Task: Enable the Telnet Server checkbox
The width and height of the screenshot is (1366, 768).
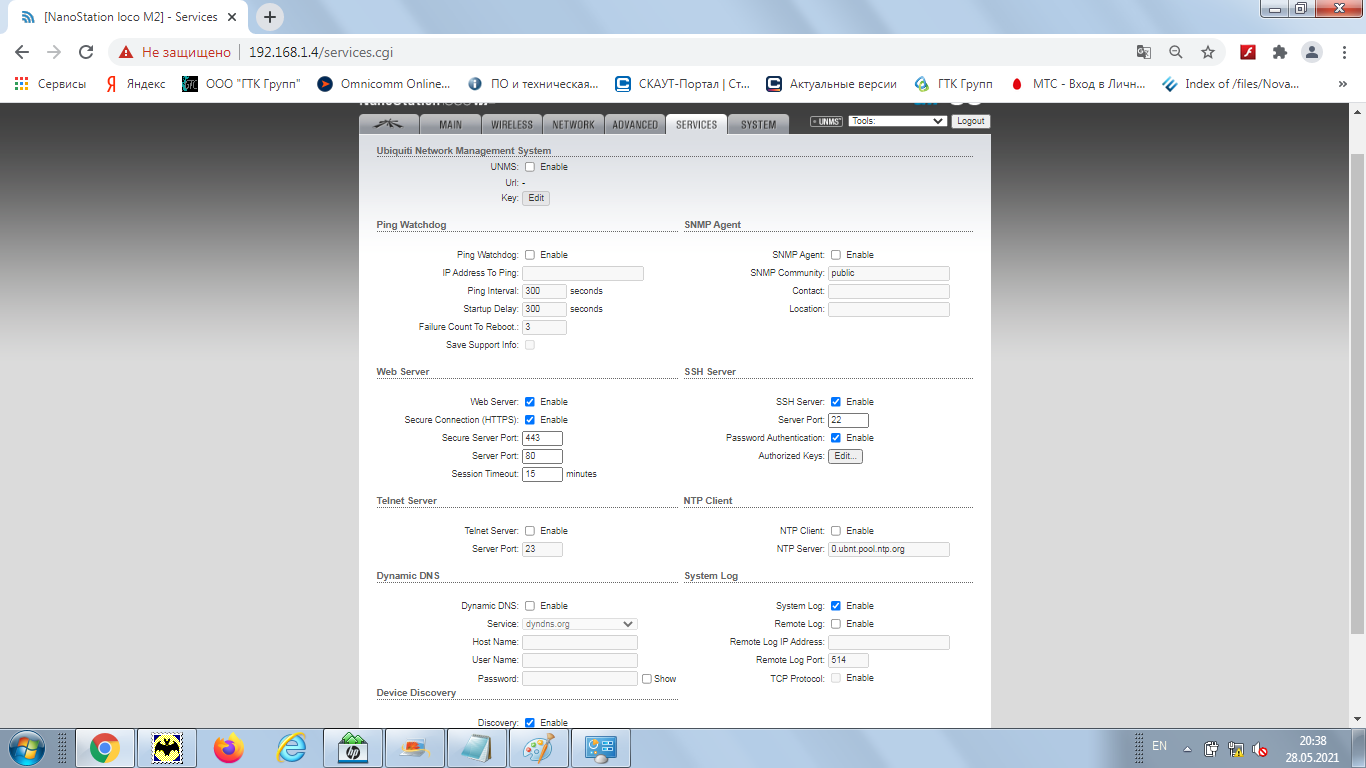Action: click(x=530, y=531)
